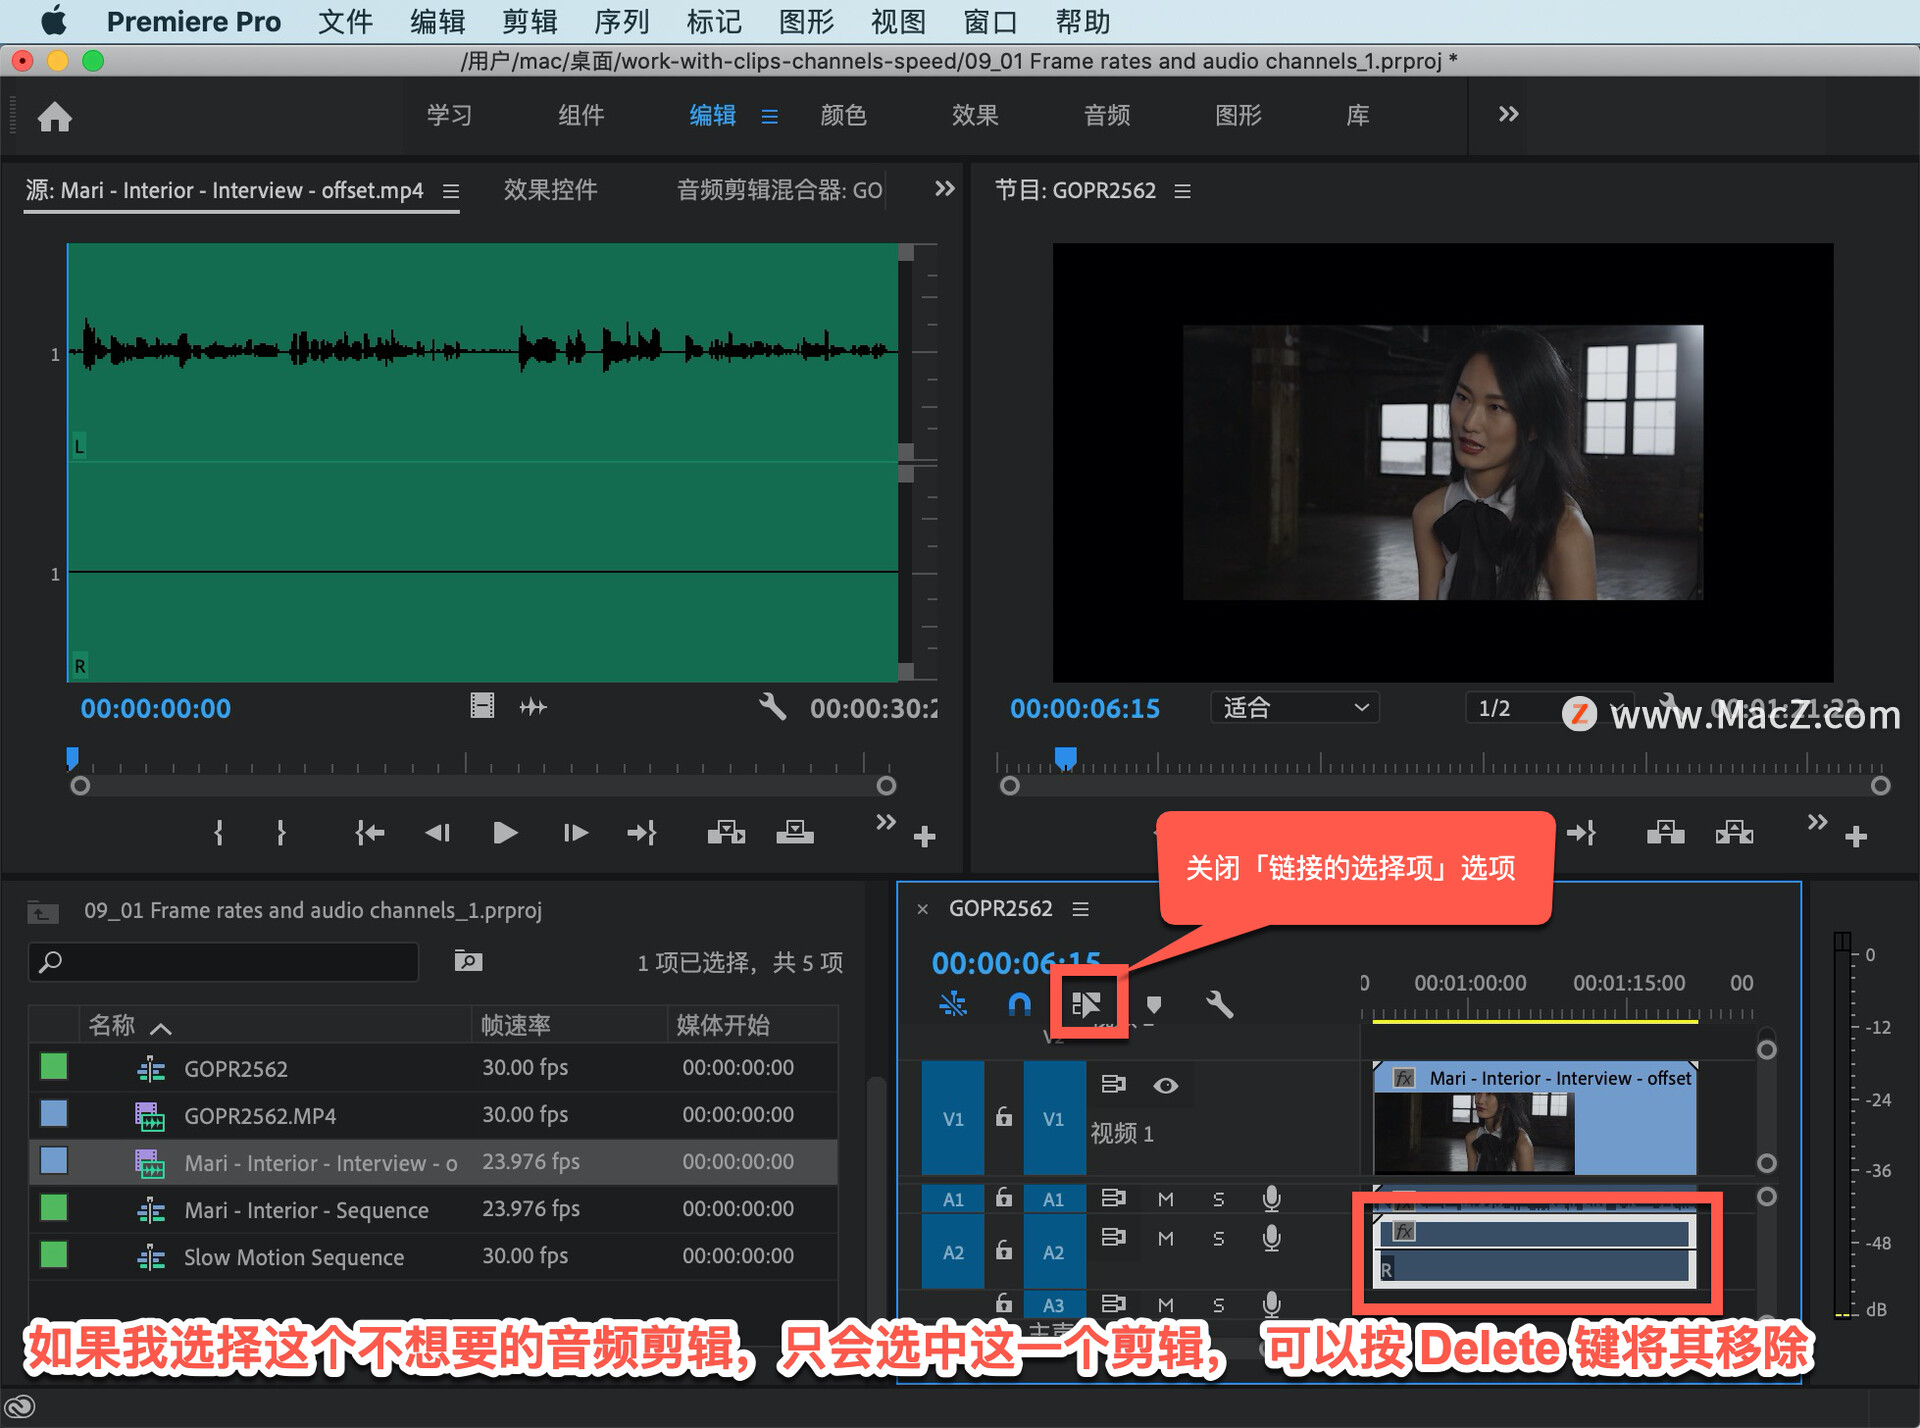Toggle lock on A1 track

[x=1004, y=1197]
